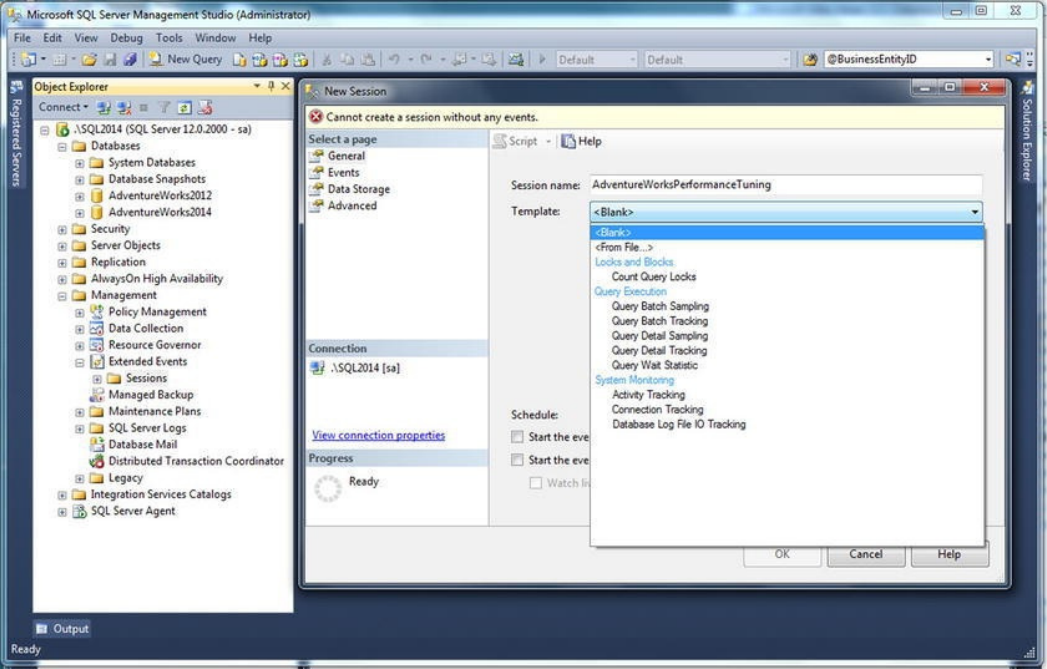Click the Undo arrow icon in toolbar
The width and height of the screenshot is (1047, 669).
394,59
